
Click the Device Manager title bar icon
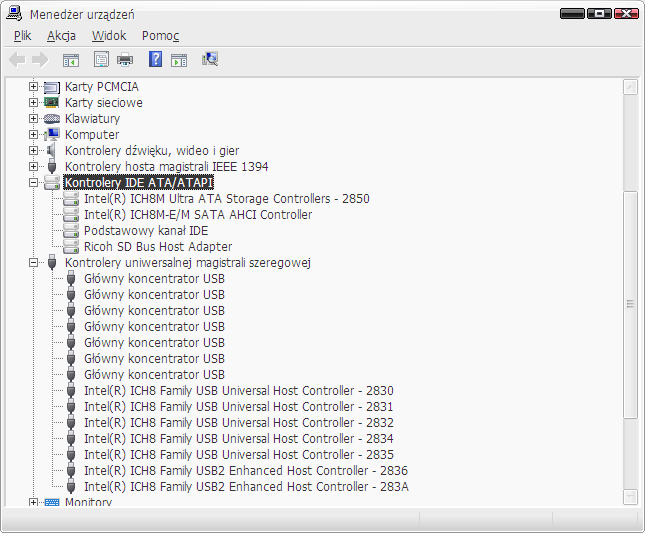pos(14,13)
